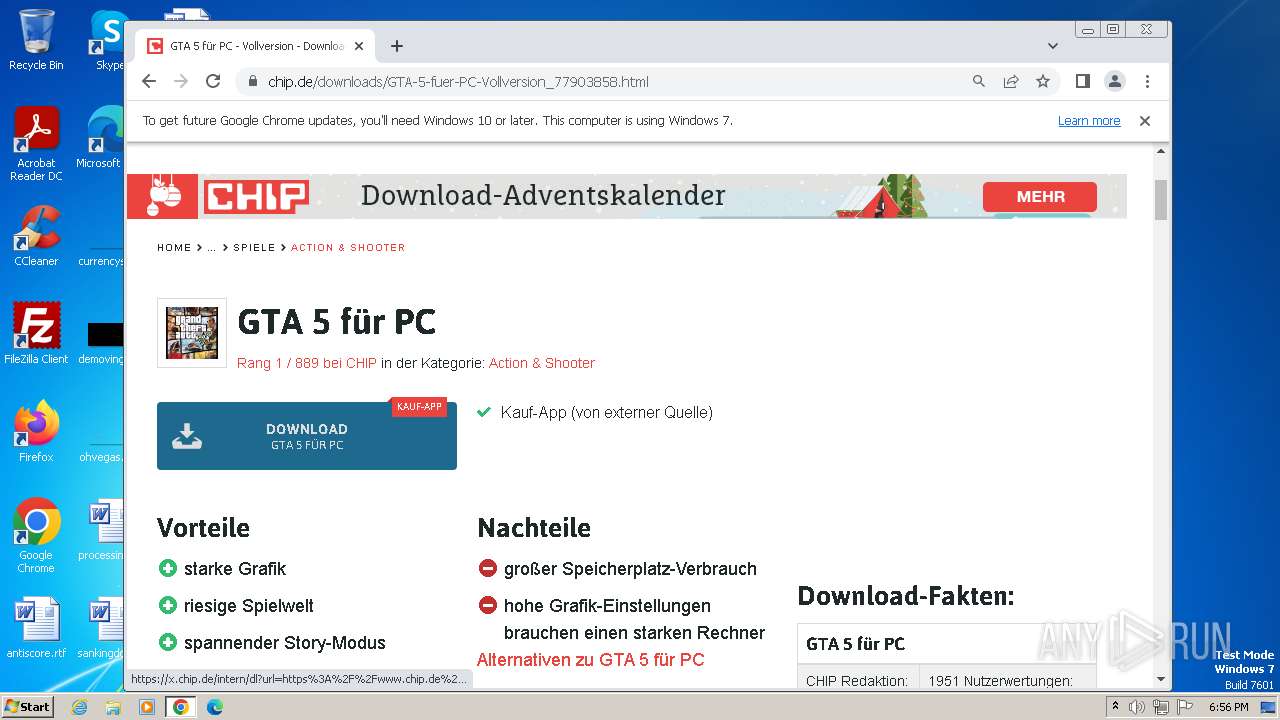This screenshot has width=1280, height=720.
Task: Open Alternativen zu GTA 5 für PC link
Action: (x=590, y=660)
